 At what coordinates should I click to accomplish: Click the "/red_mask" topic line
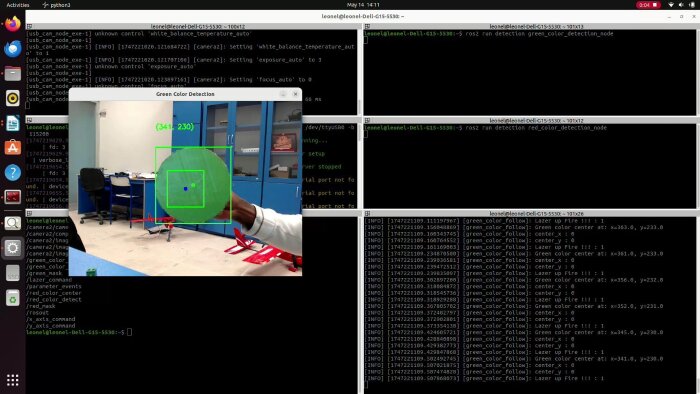[41, 306]
